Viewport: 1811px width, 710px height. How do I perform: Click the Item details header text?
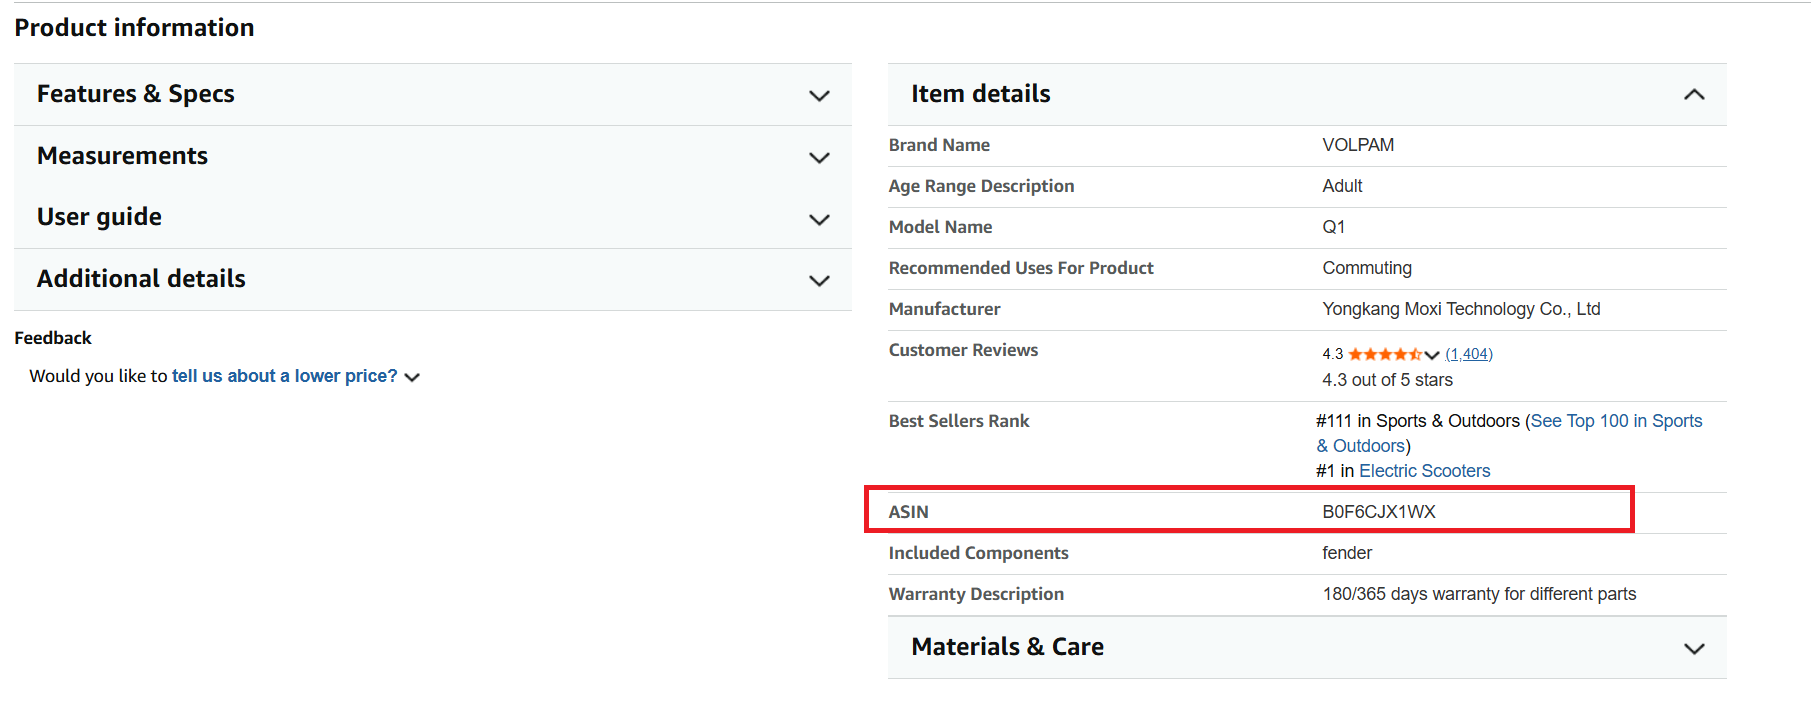pos(980,94)
